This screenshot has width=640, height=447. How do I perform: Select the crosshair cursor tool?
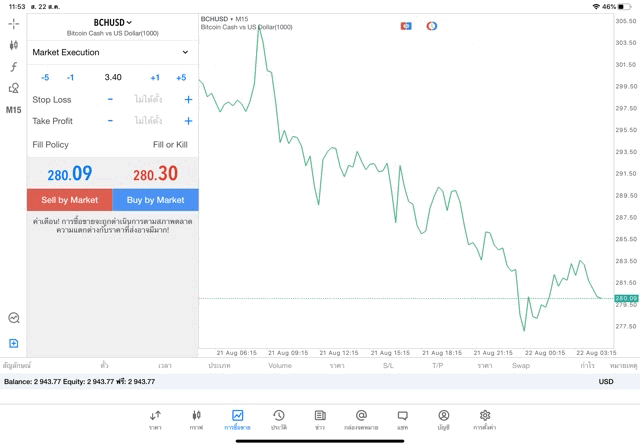click(x=13, y=23)
